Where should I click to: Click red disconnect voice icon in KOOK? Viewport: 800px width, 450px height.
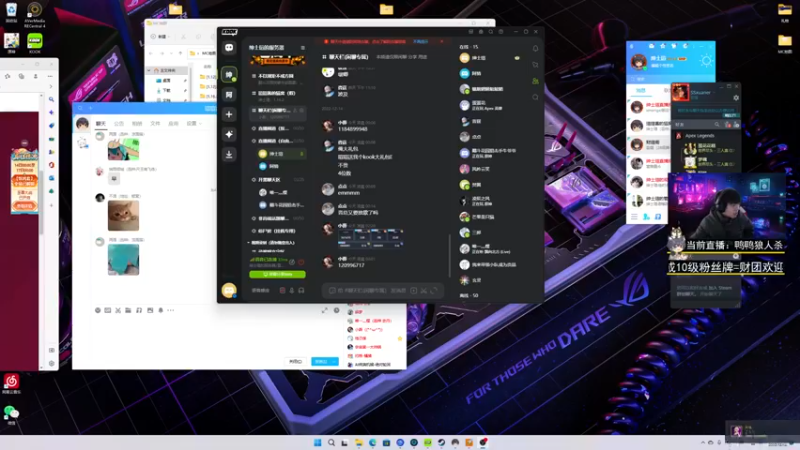pos(302,262)
